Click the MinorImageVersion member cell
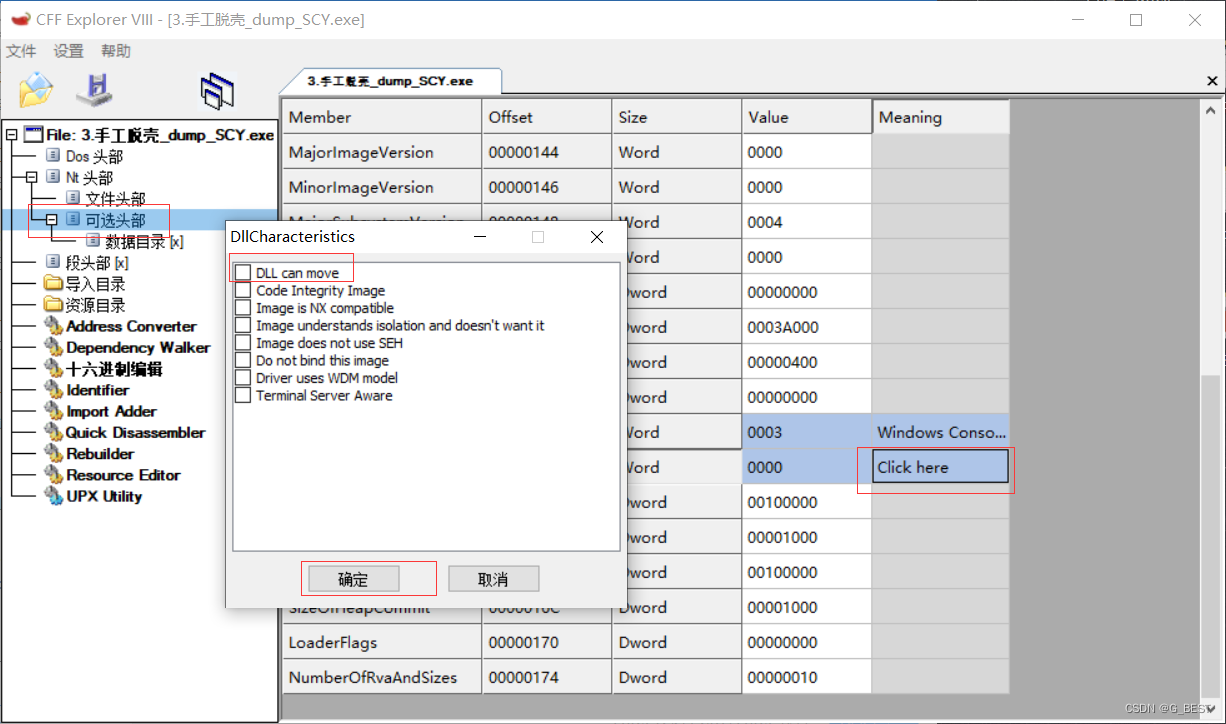Viewport: 1226px width, 724px height. pos(381,187)
